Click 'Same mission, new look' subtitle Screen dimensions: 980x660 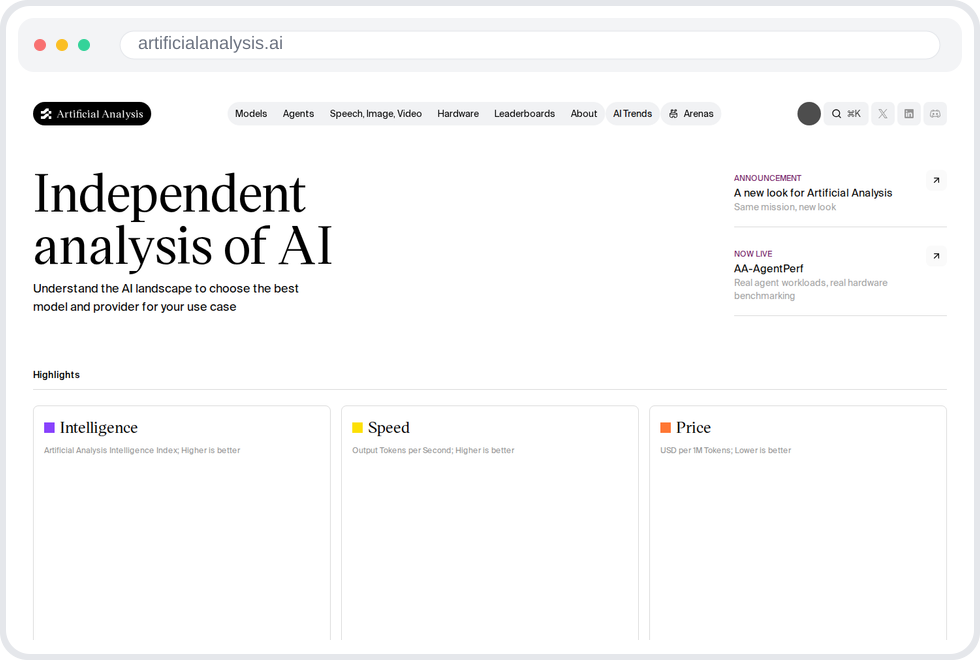(784, 207)
